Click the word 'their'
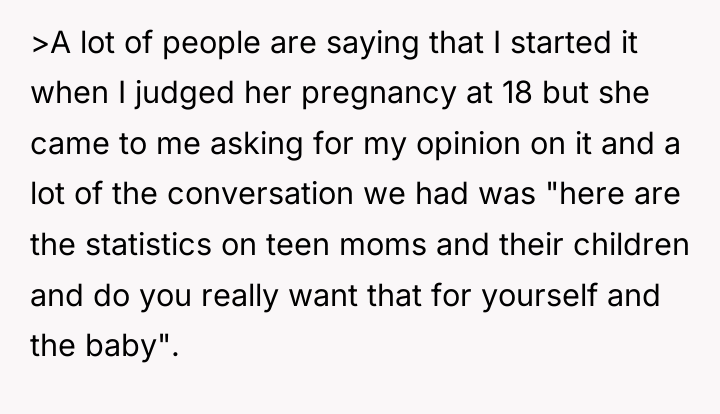720x414 pixels. coord(531,243)
